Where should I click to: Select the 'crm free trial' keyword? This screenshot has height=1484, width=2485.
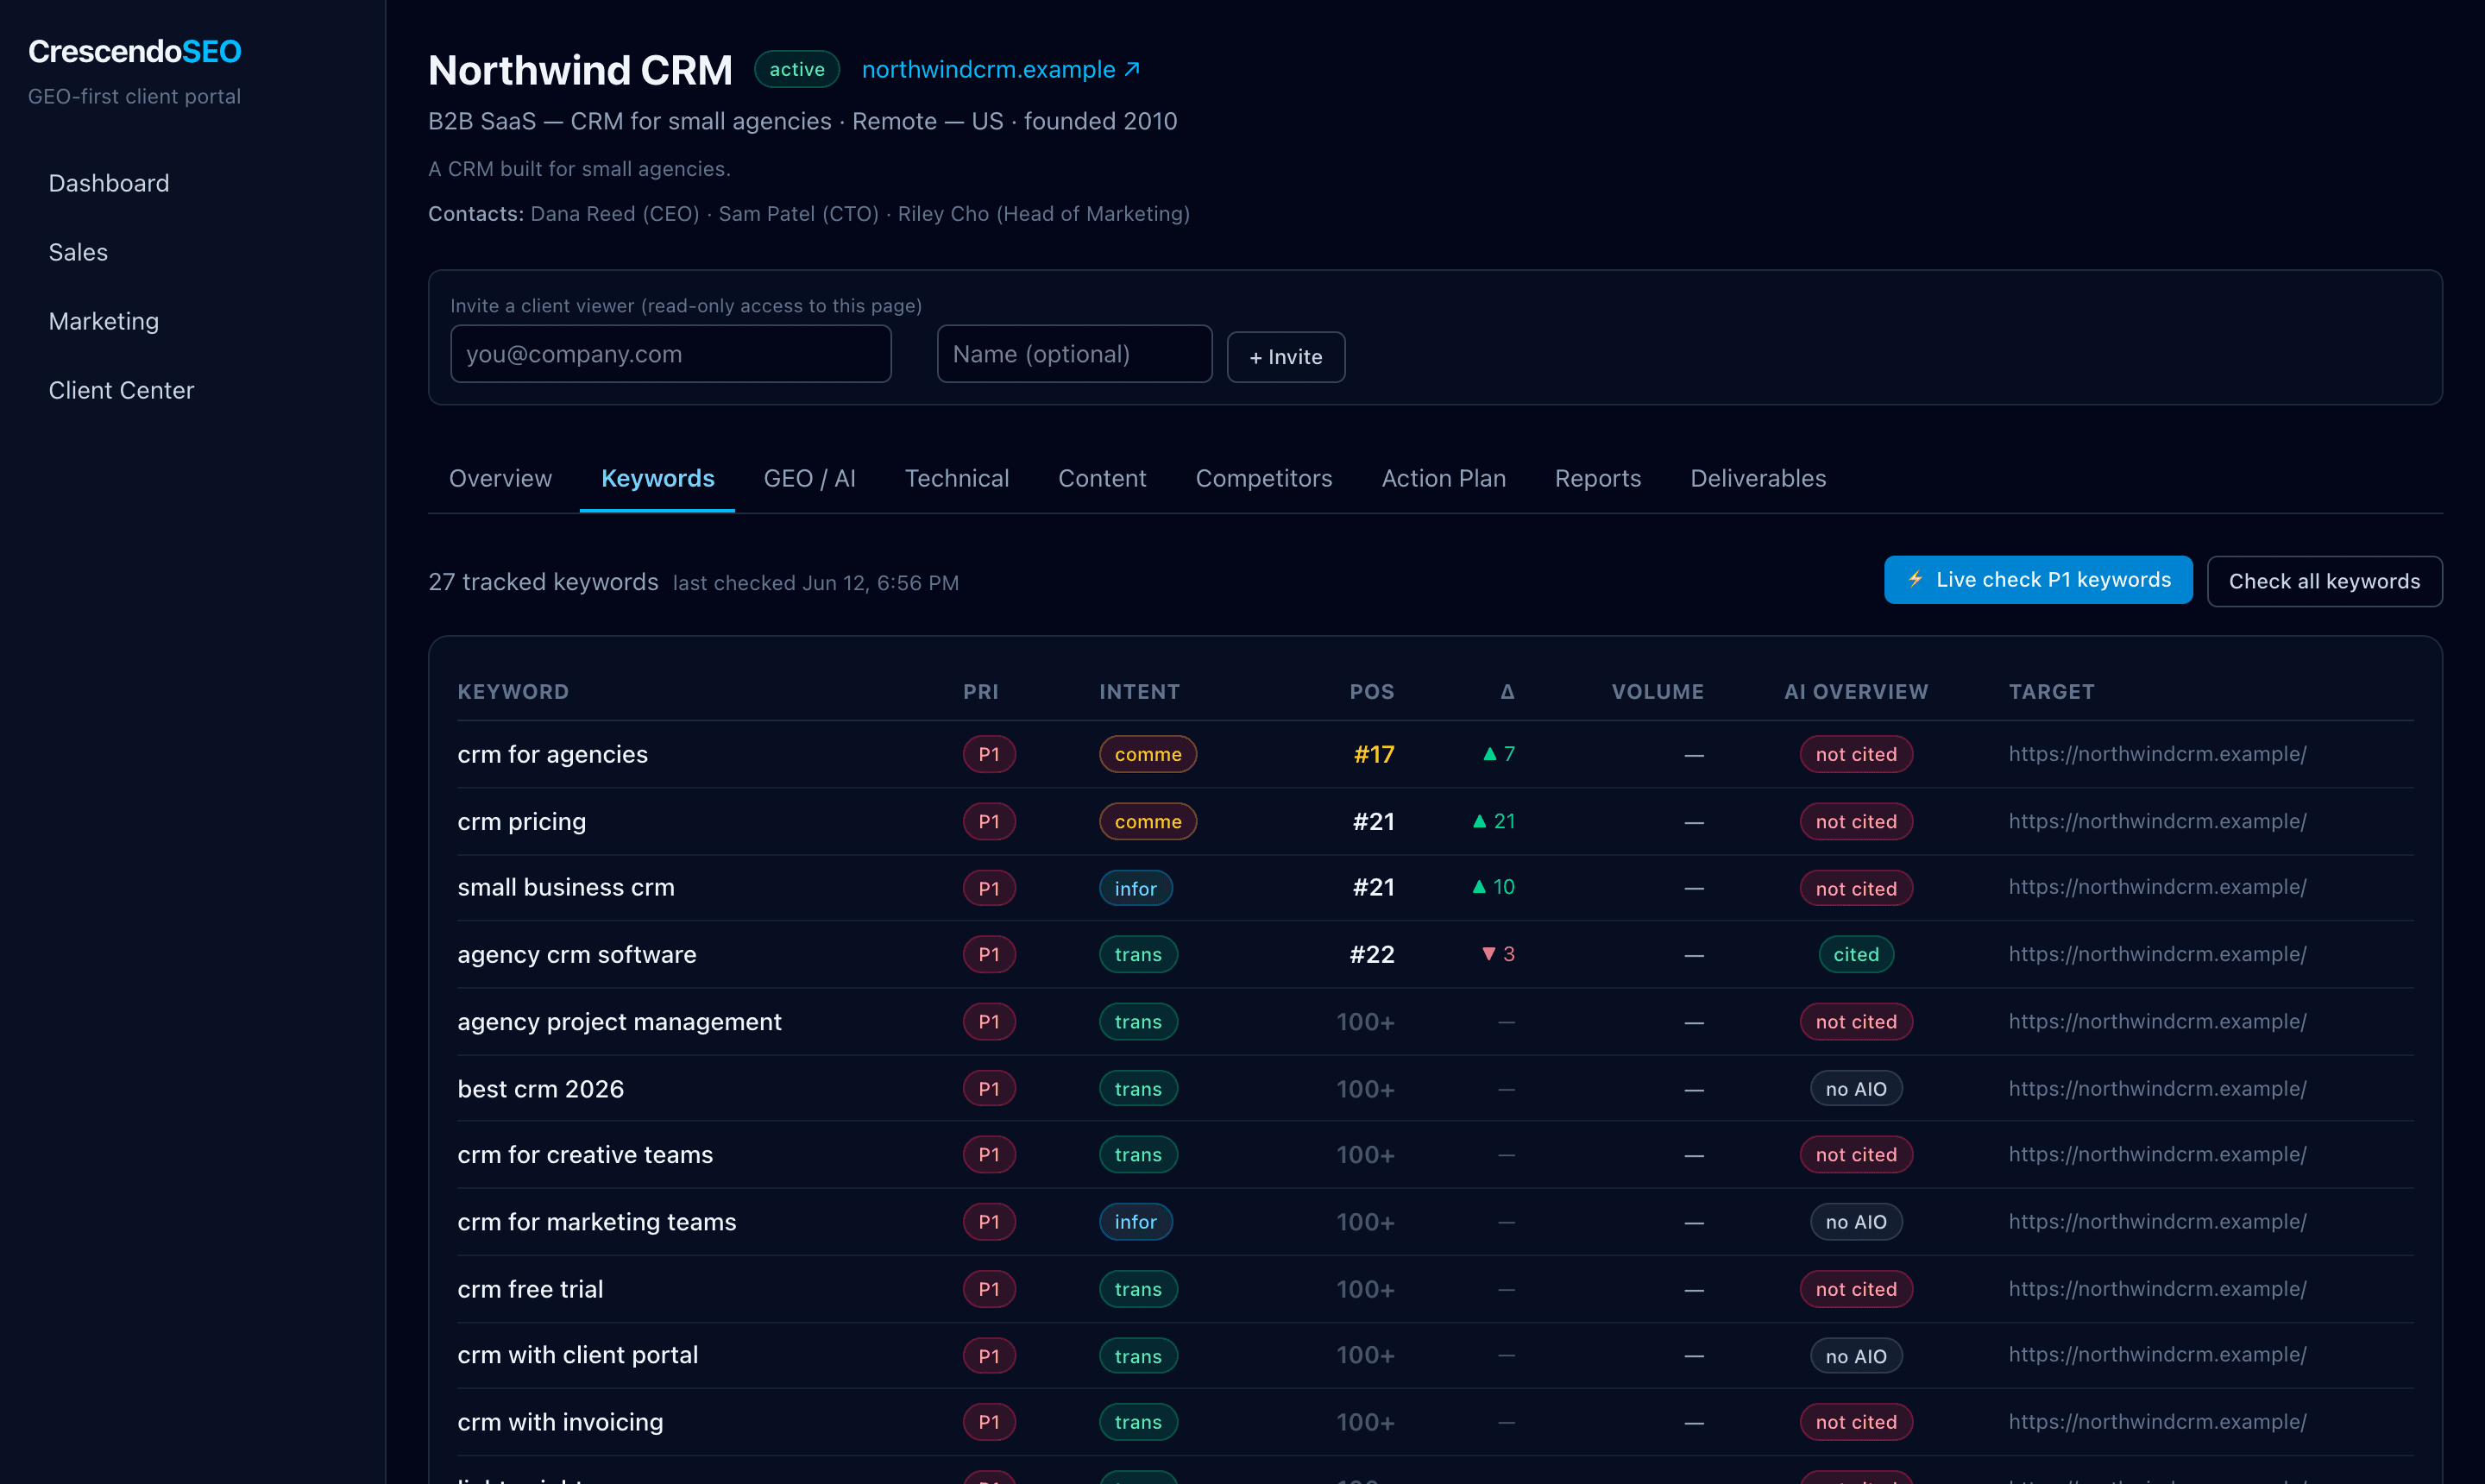pyautogui.click(x=530, y=1289)
